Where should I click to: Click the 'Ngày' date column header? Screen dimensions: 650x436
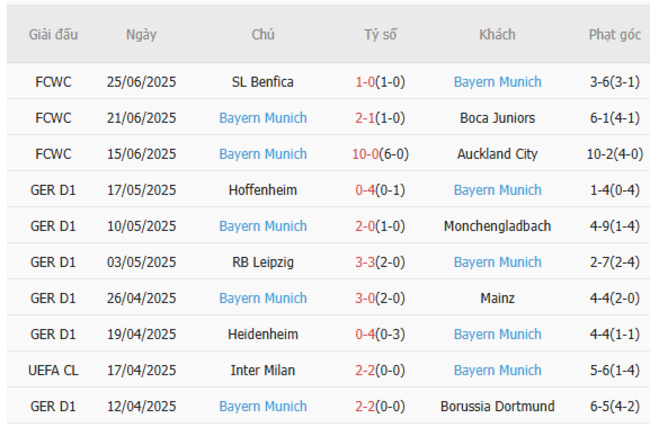click(141, 34)
